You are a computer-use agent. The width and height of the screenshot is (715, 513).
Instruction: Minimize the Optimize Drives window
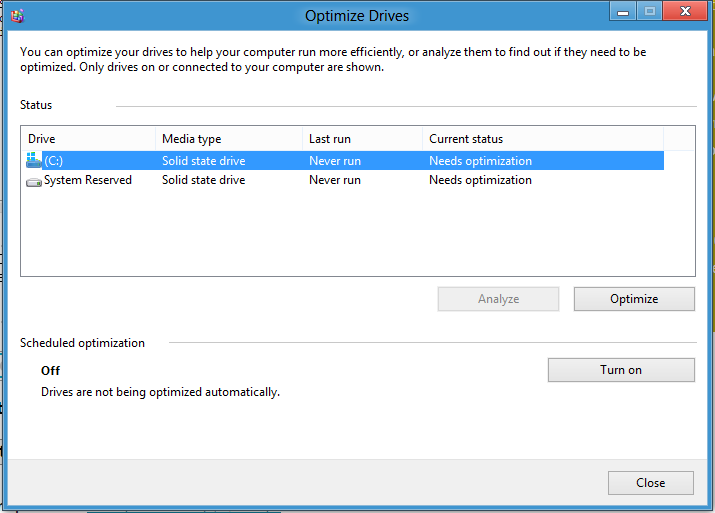coord(623,11)
